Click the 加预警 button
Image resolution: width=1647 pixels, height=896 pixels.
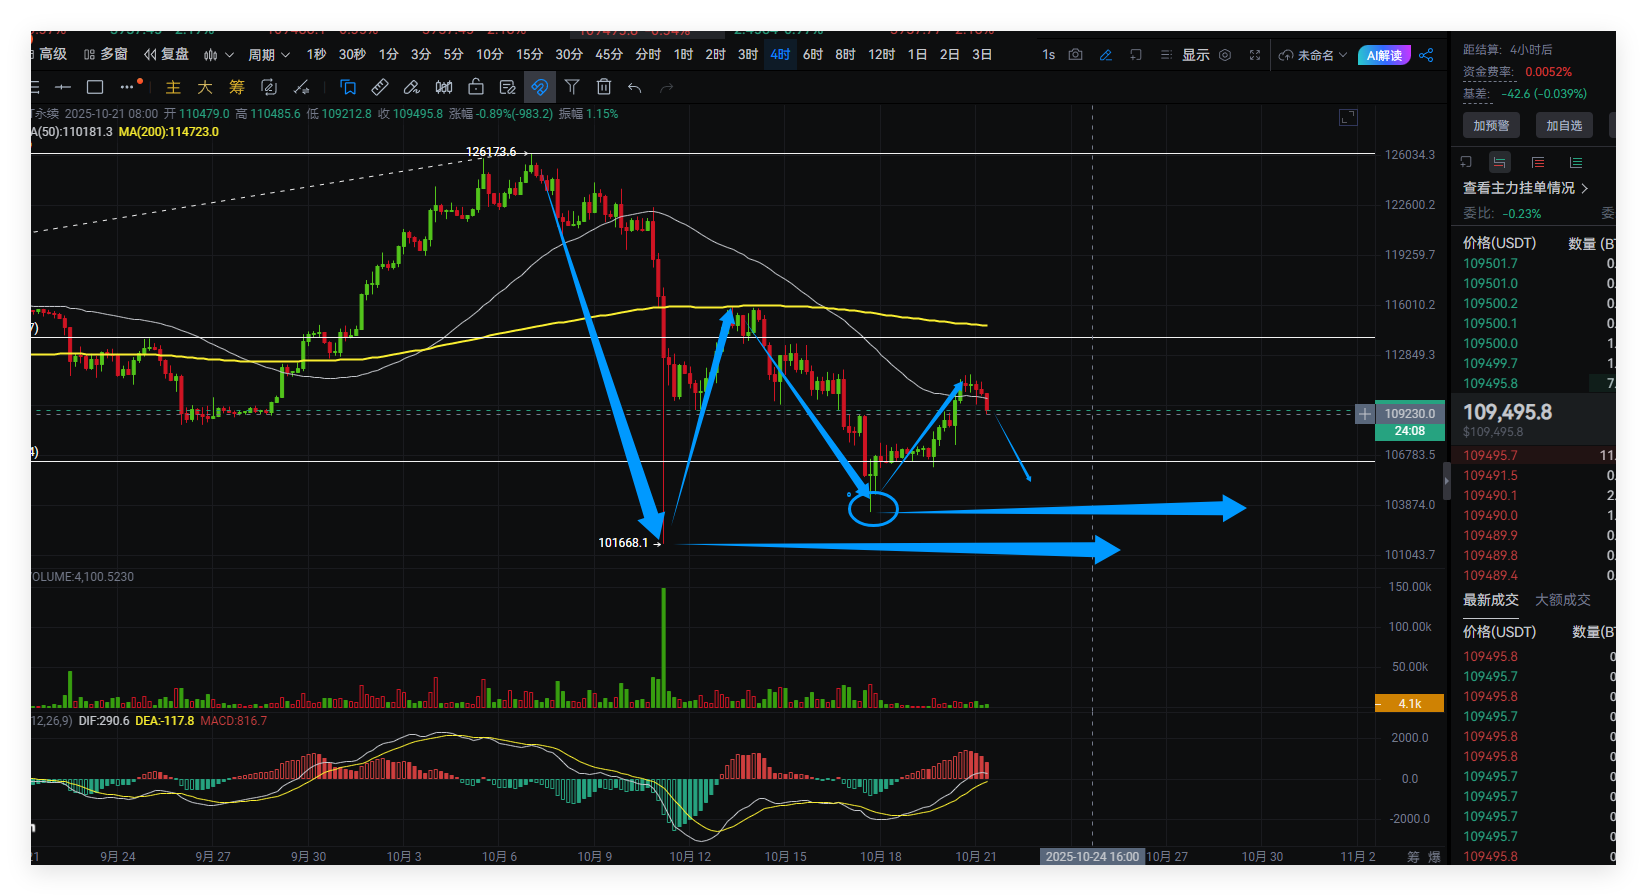pyautogui.click(x=1491, y=126)
